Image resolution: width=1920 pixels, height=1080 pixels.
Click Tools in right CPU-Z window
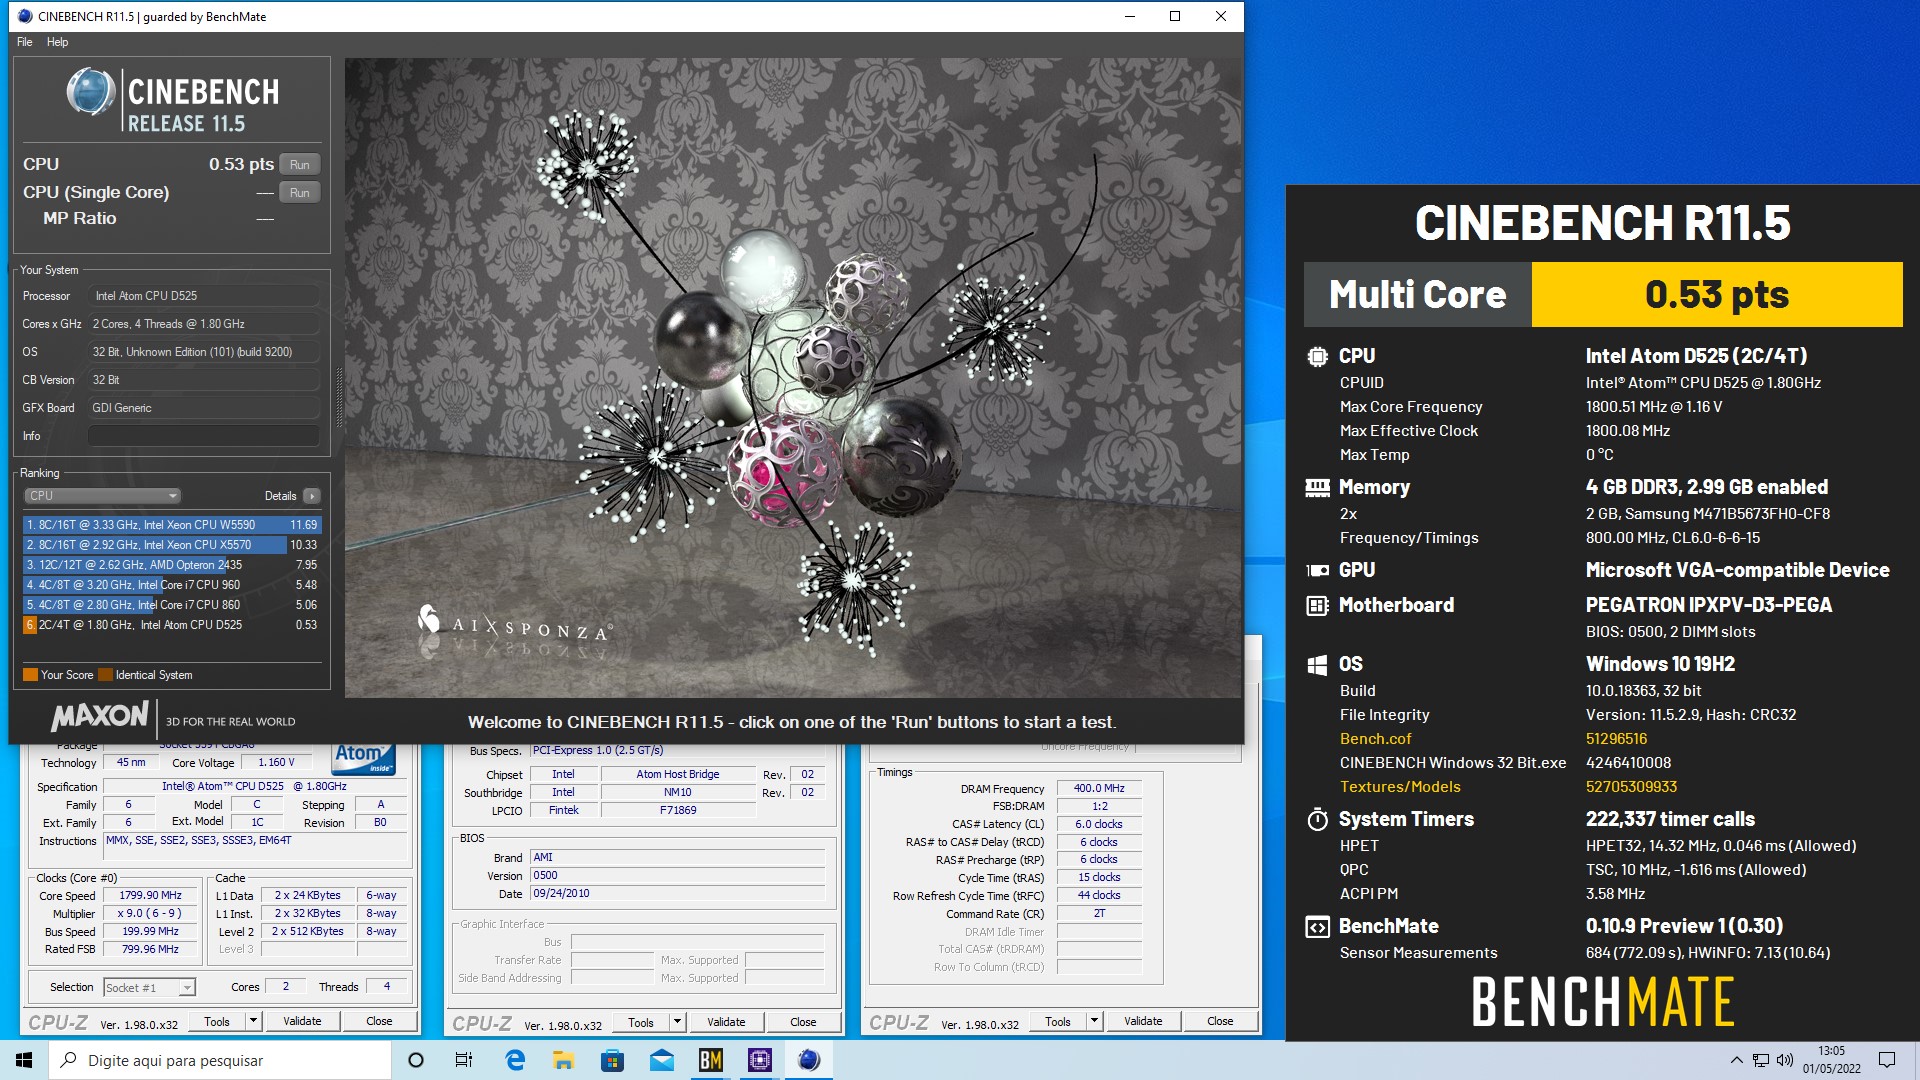tap(1058, 1021)
